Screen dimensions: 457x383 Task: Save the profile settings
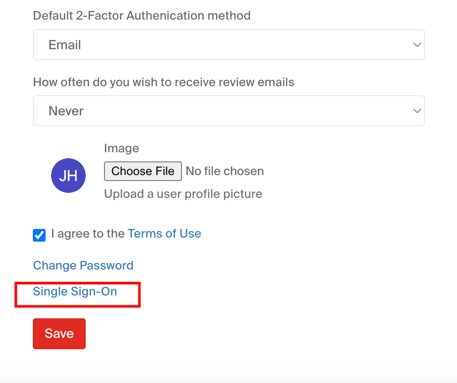click(59, 333)
